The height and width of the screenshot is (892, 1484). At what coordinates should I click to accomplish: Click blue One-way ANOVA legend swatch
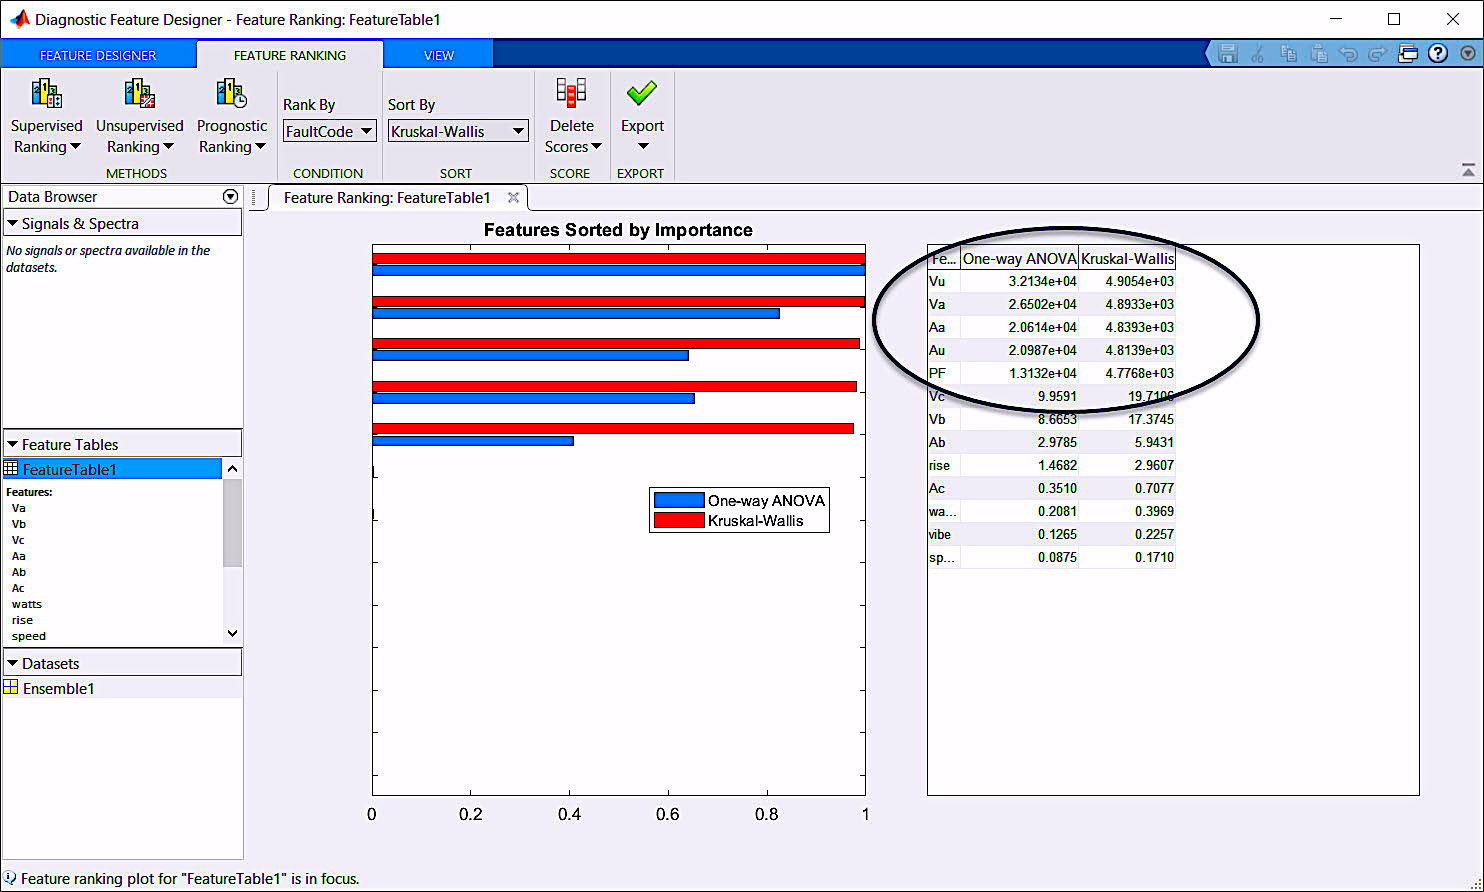click(679, 500)
